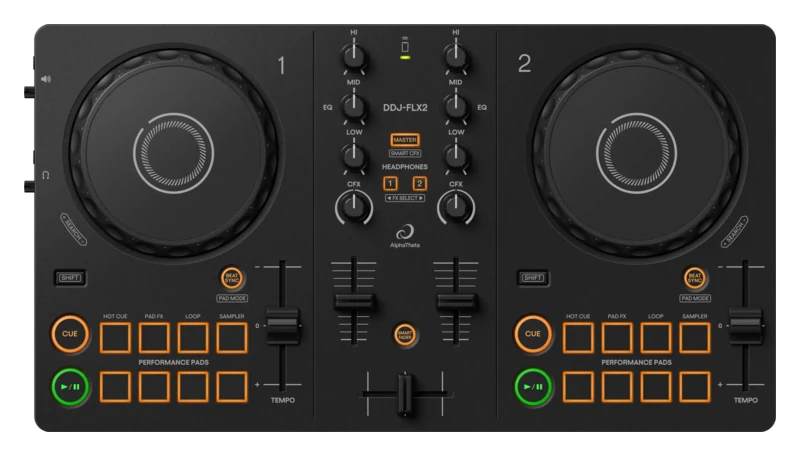Tap deck 1 bottom pad under HOT CUE
The height and width of the screenshot is (456, 800).
click(115, 387)
